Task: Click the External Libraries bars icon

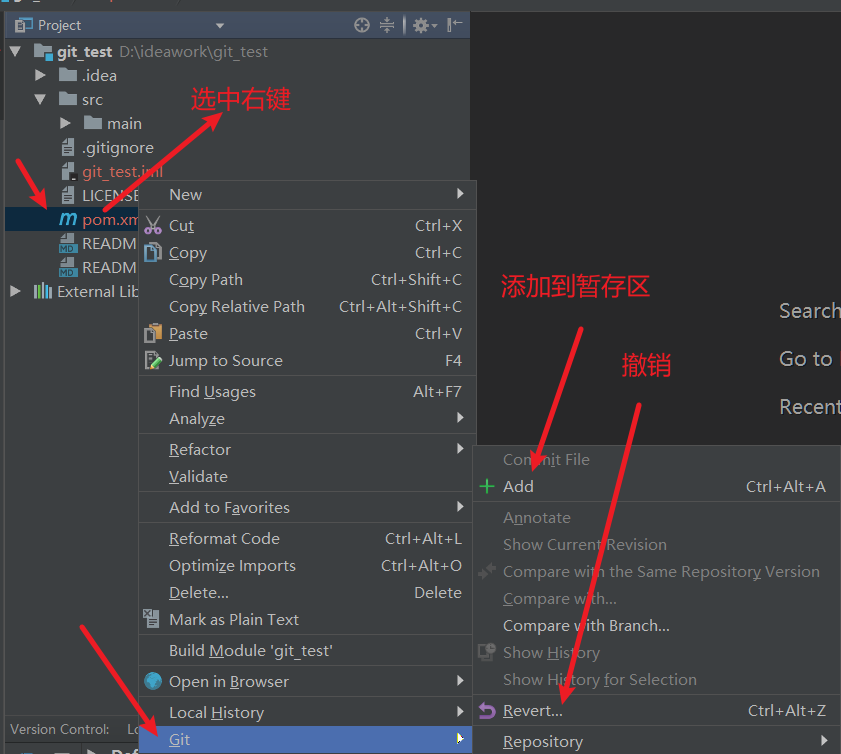Action: click(43, 291)
